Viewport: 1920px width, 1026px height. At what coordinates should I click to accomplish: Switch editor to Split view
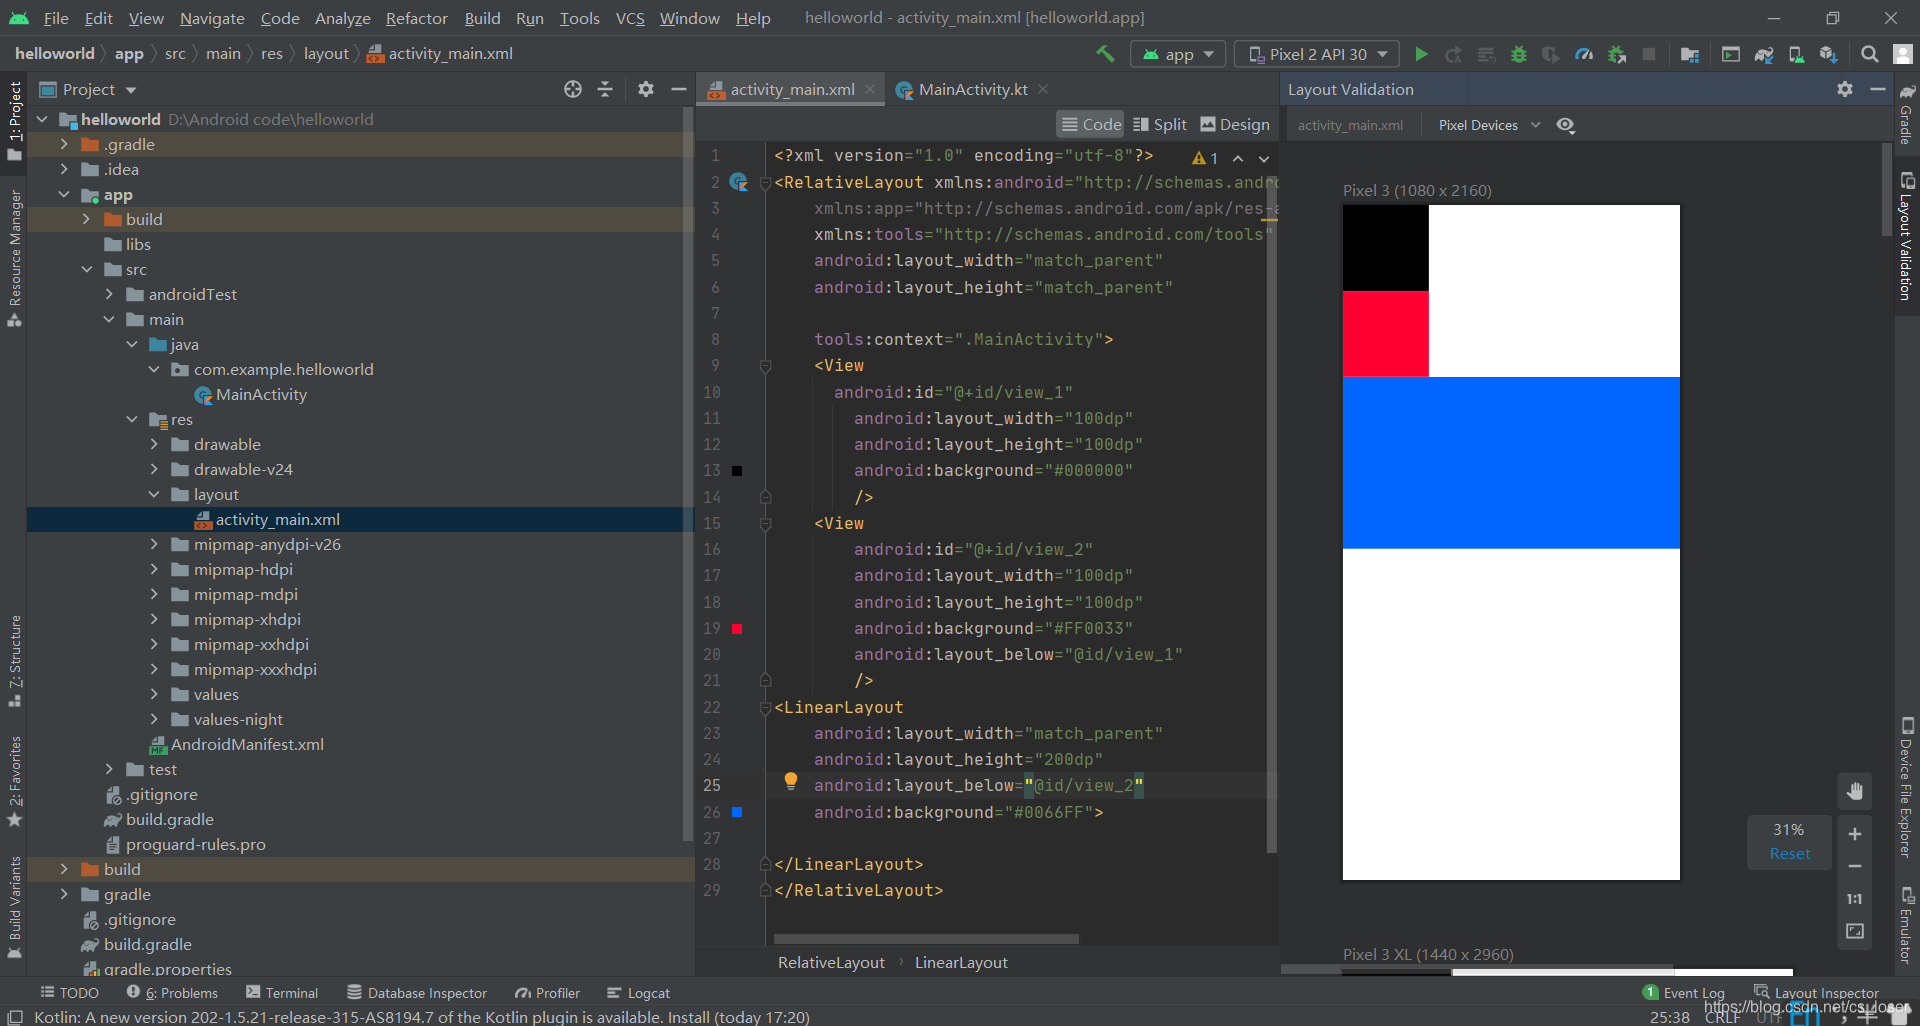pos(1160,124)
